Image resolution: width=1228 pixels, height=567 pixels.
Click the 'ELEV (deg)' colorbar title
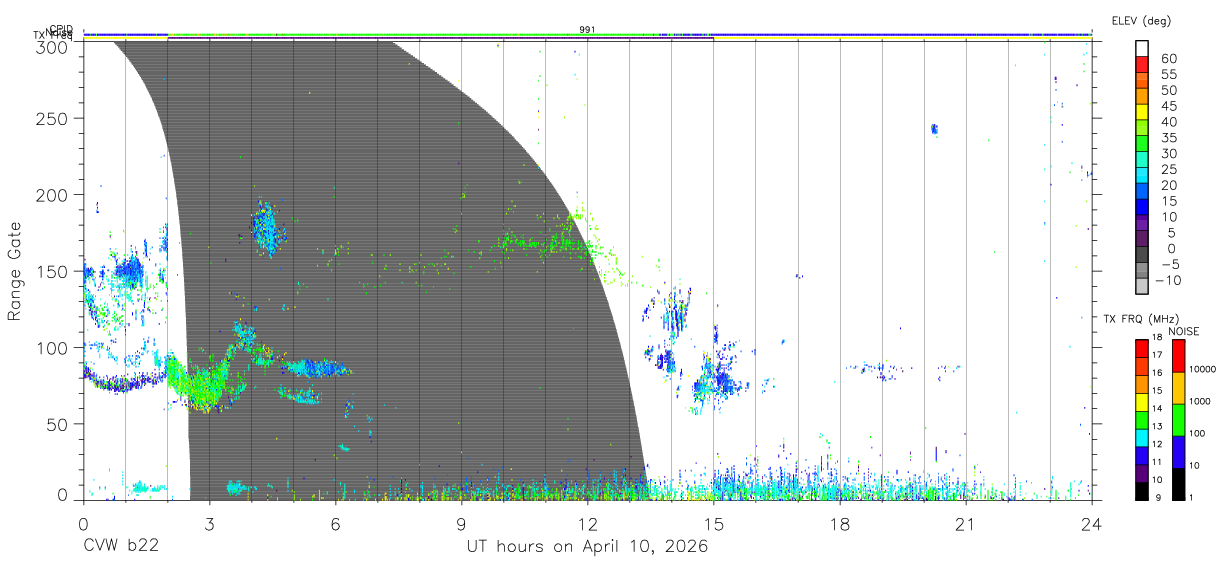tap(1140, 20)
